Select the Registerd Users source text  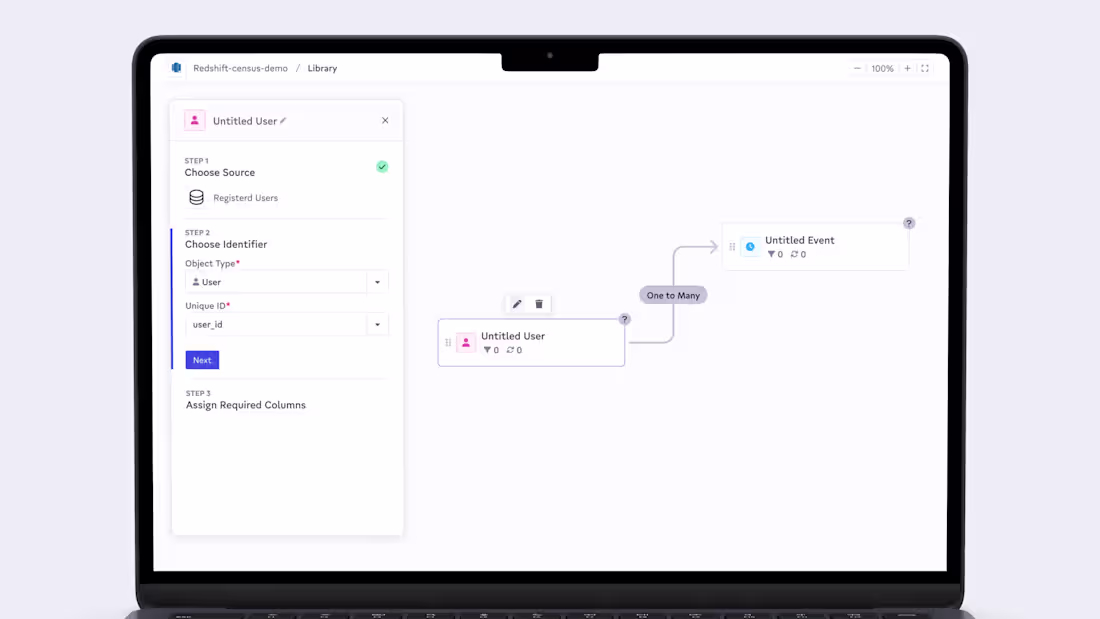246,198
